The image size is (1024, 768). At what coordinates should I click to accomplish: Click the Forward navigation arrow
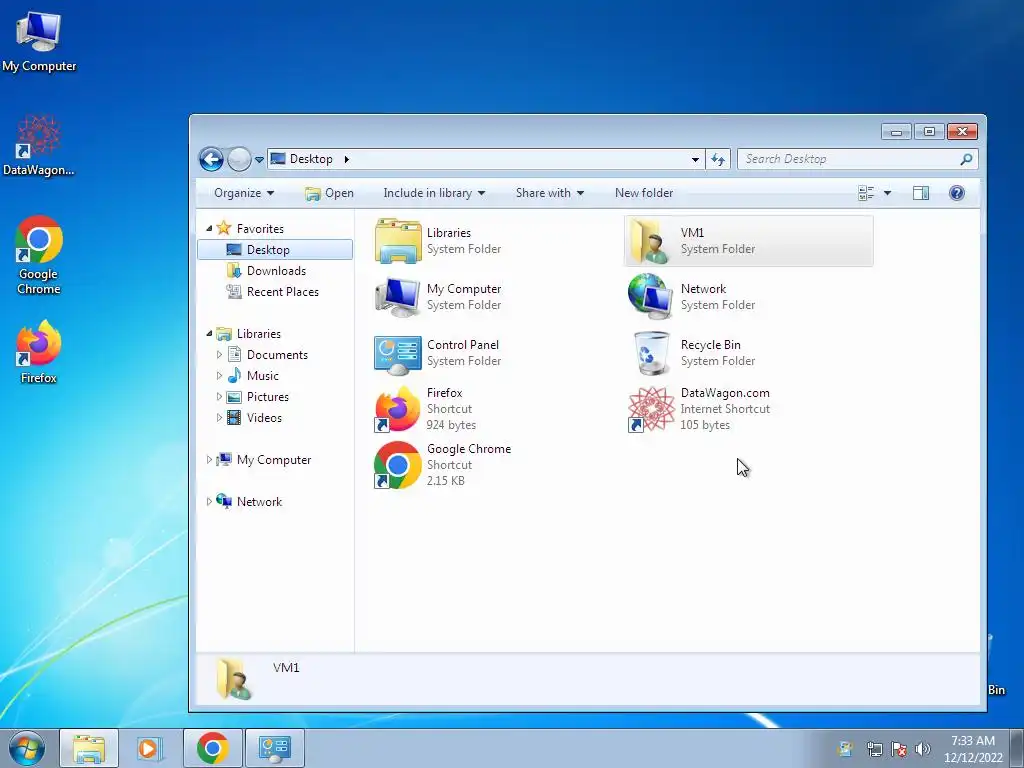[x=239, y=159]
